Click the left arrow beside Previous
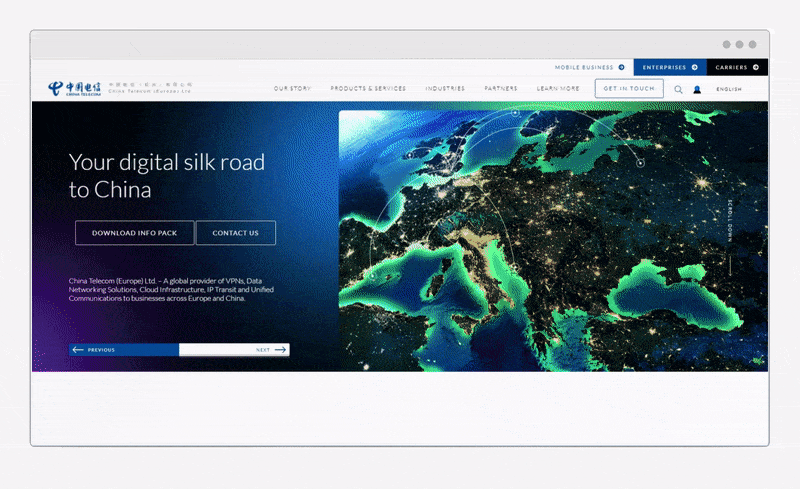800x489 pixels. [78, 350]
